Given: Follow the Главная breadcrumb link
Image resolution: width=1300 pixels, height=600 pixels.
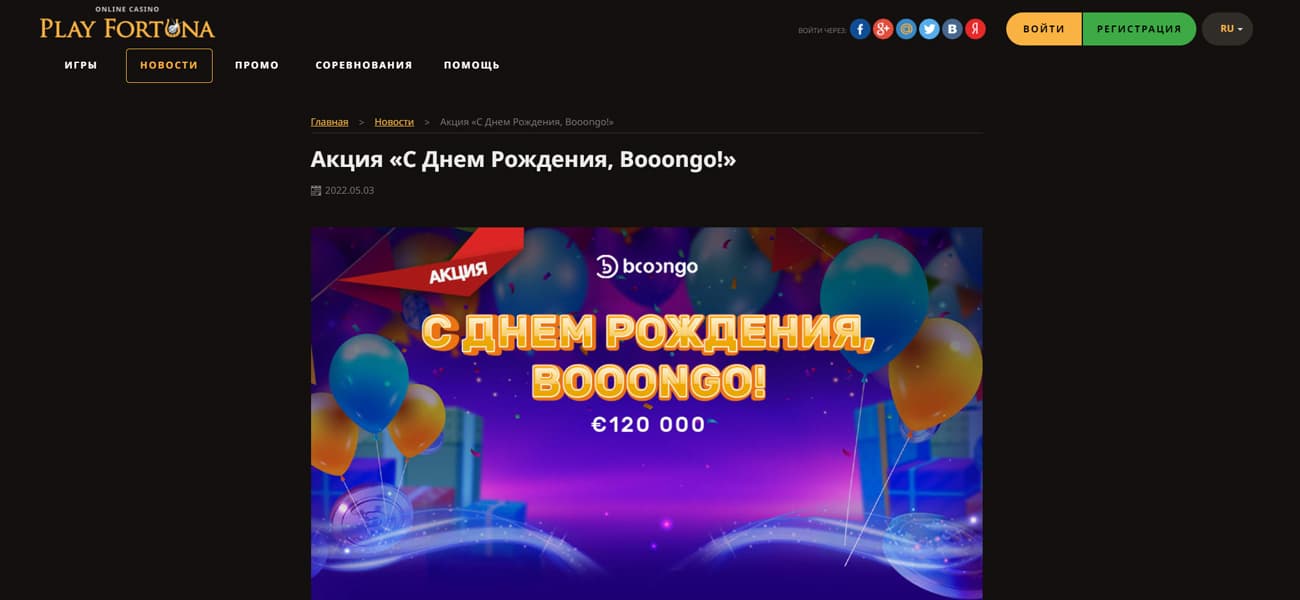Looking at the screenshot, I should click(x=329, y=122).
